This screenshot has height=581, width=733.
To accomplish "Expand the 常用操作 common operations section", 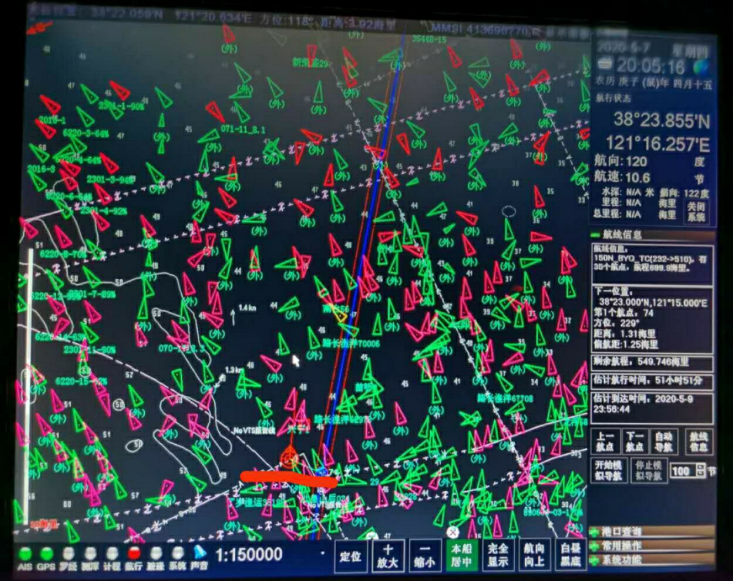I will (653, 545).
